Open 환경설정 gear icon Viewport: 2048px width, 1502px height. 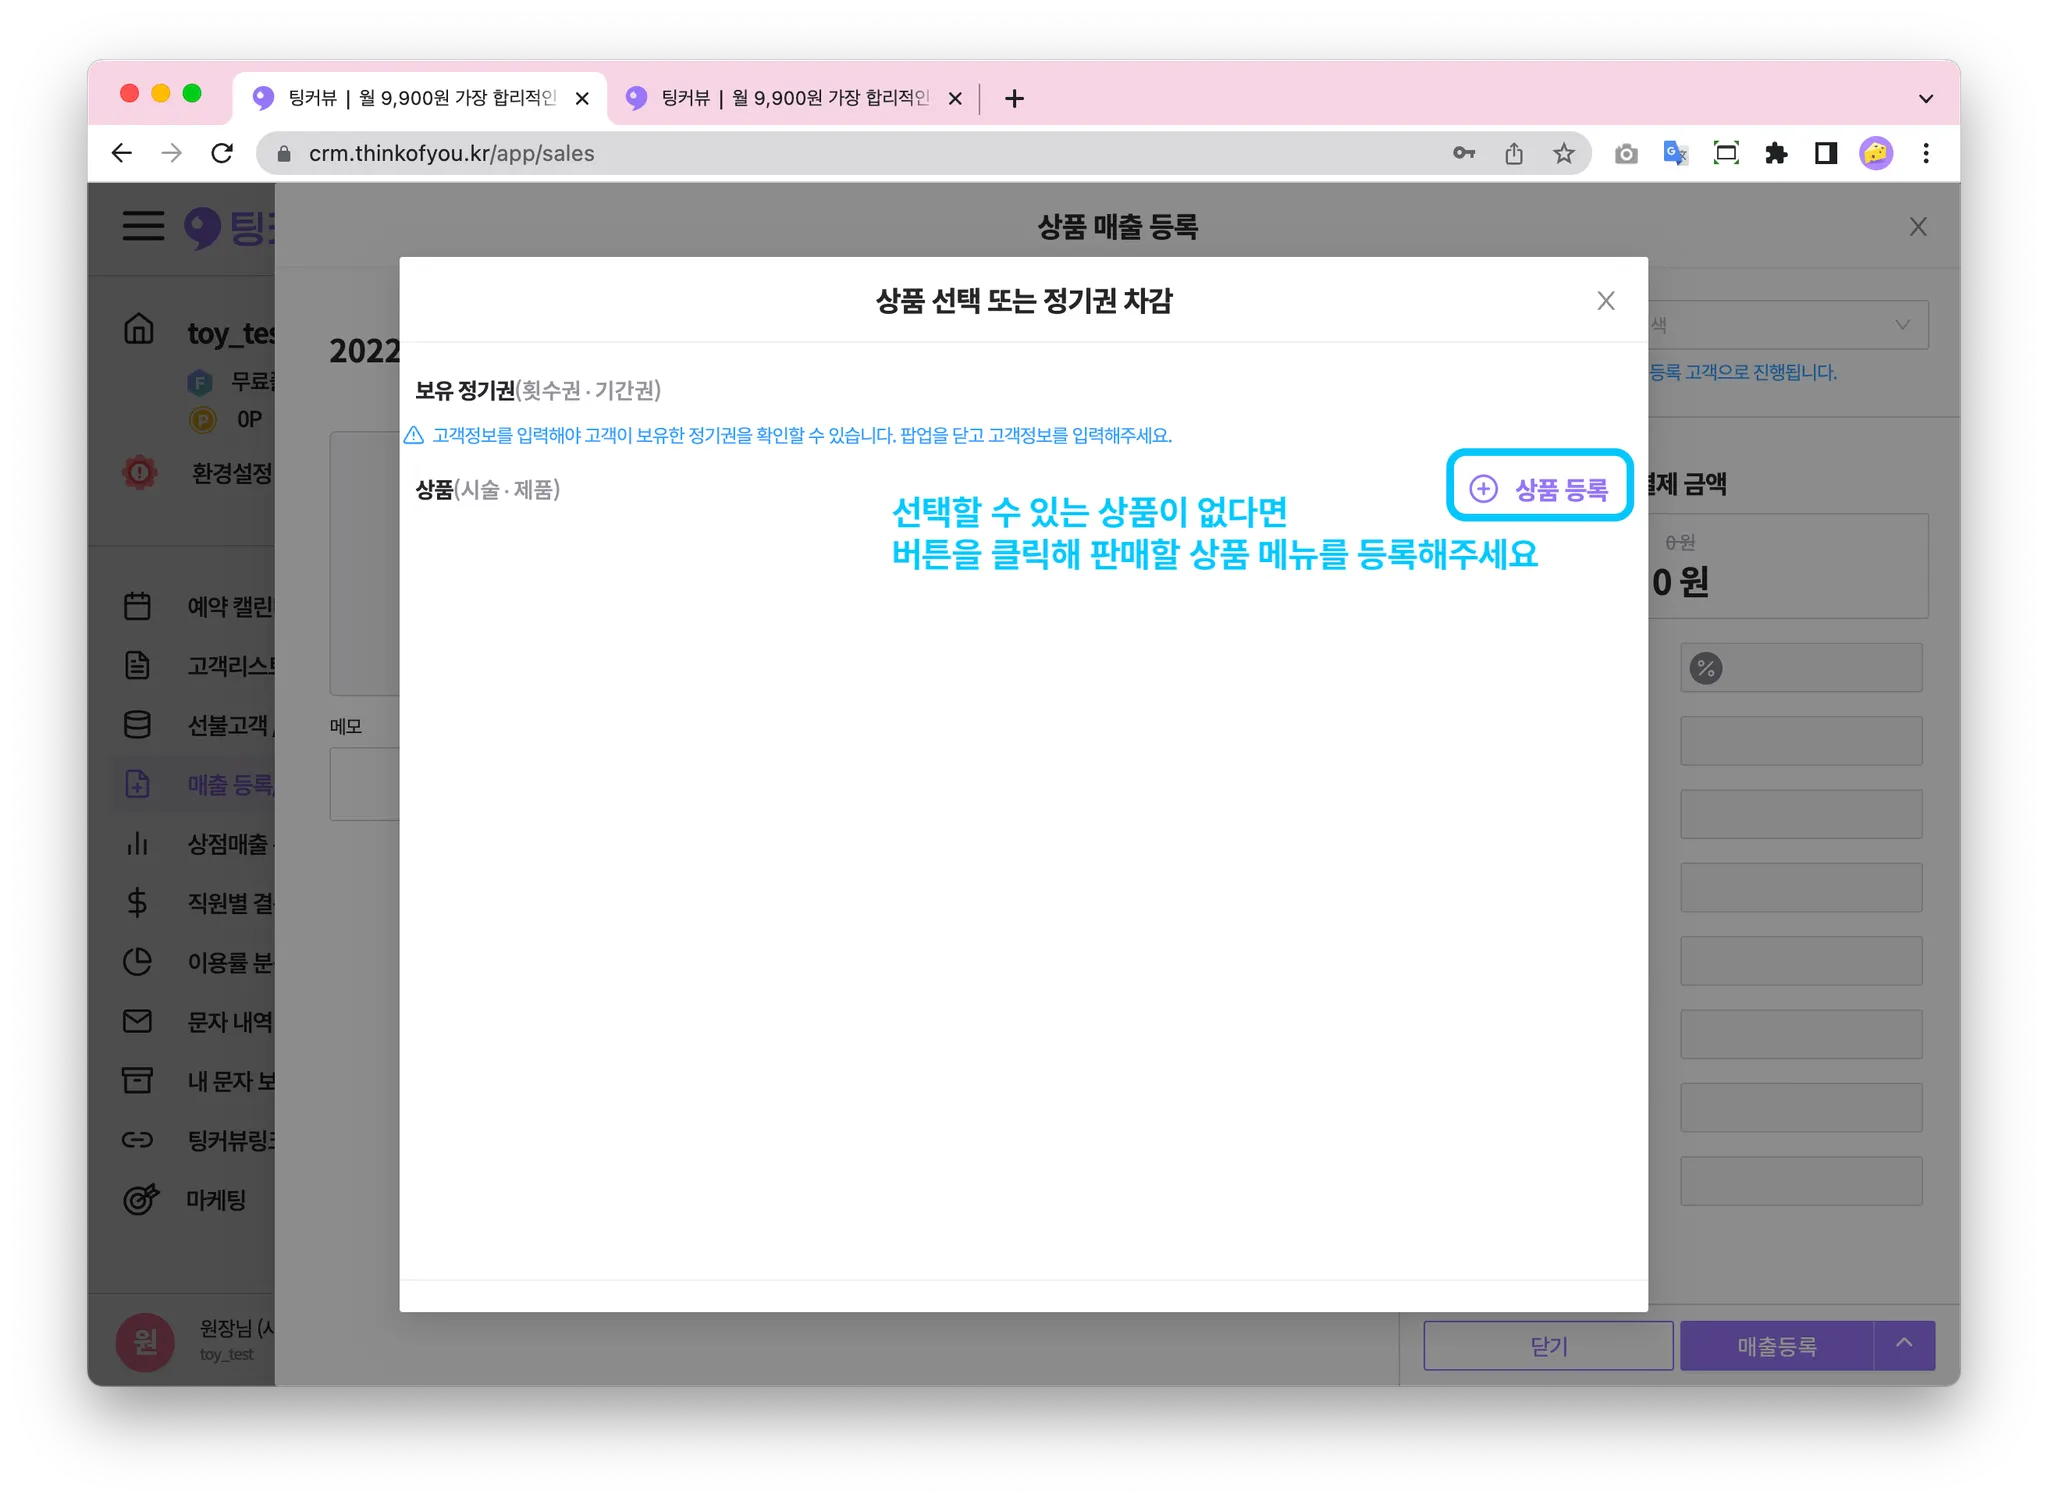click(x=140, y=472)
